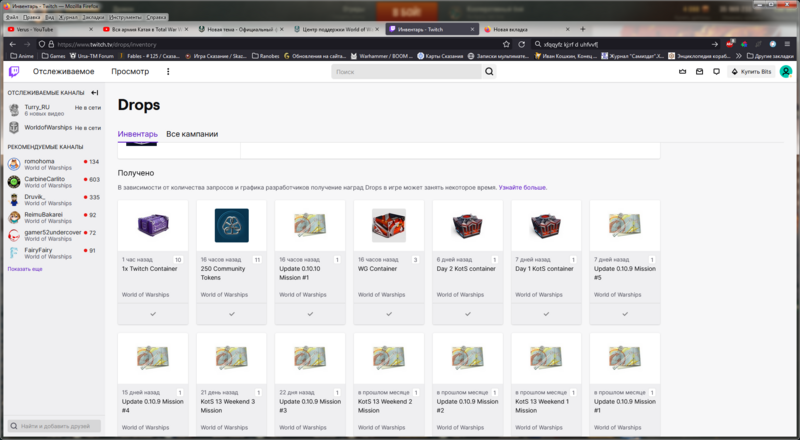Open WorldofWarships followed channel
The height and width of the screenshot is (440, 800).
point(54,128)
